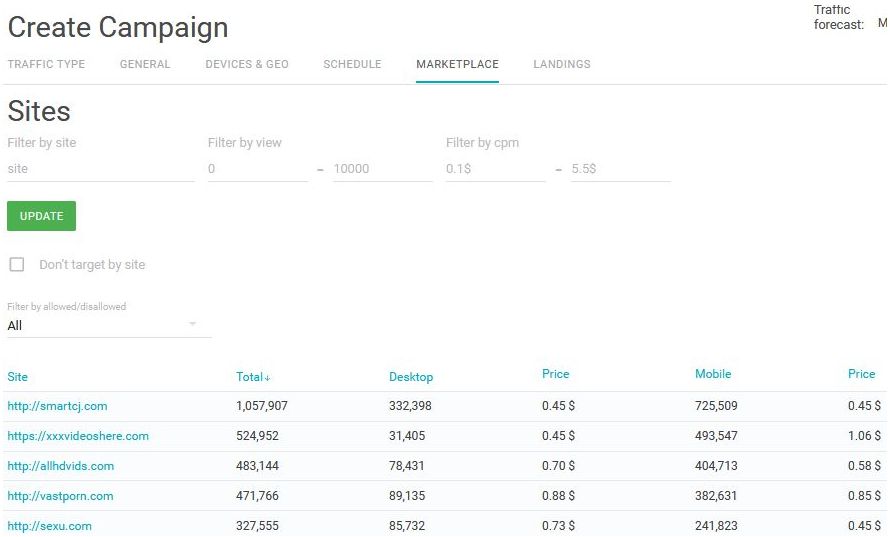Open the http://allhdvids.com link

coord(61,466)
